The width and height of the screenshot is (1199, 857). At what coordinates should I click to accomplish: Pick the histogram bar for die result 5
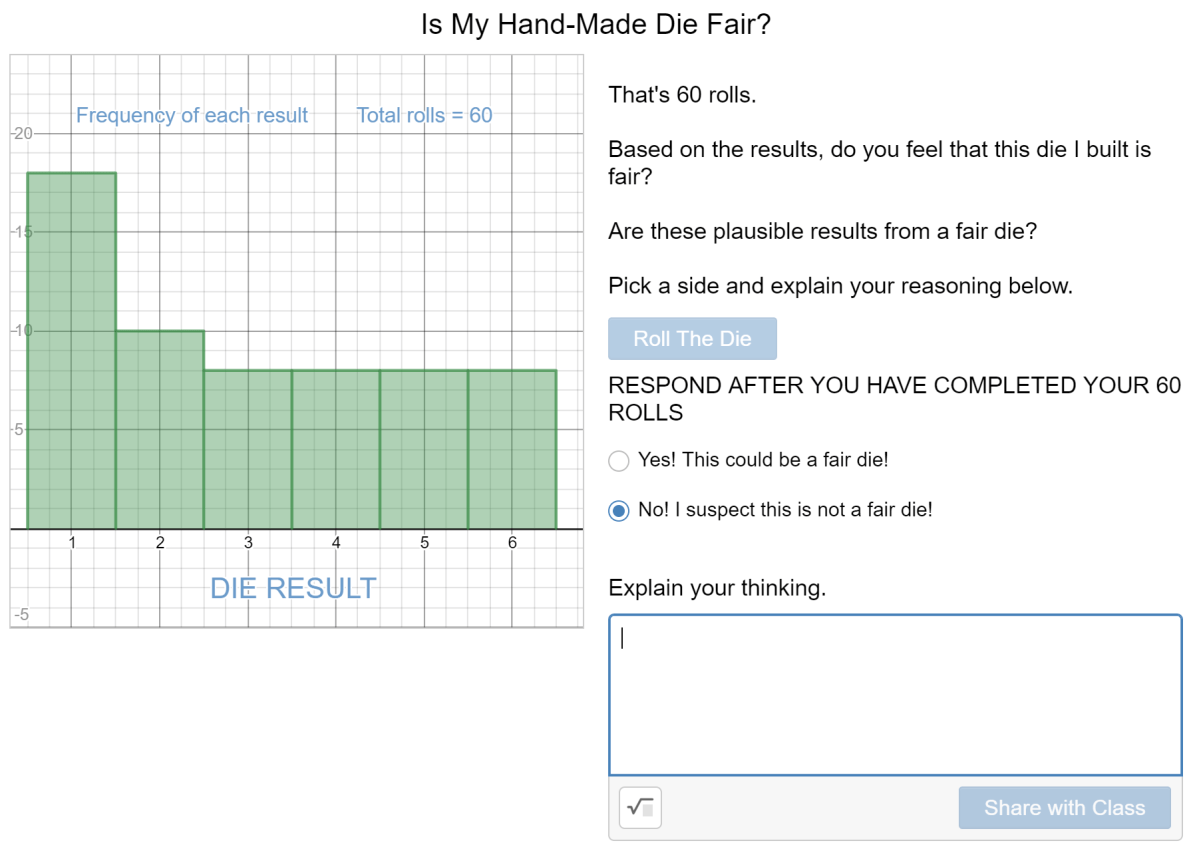424,449
